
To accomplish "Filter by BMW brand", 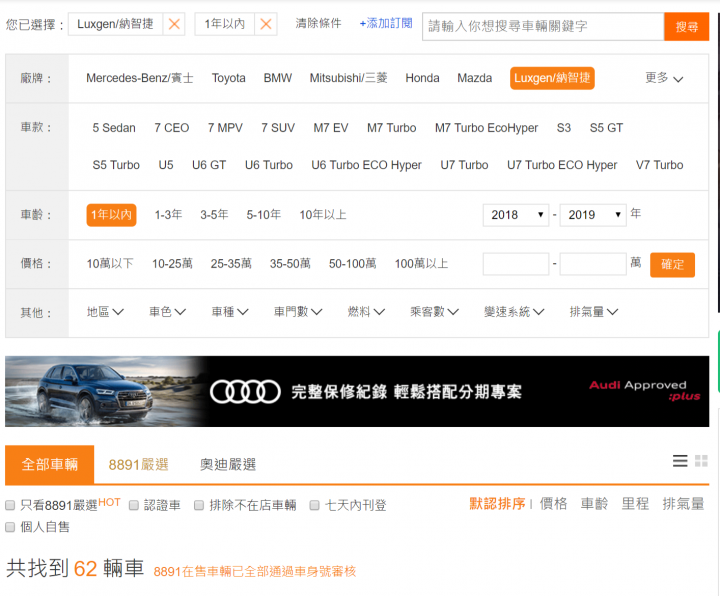I will 278,78.
